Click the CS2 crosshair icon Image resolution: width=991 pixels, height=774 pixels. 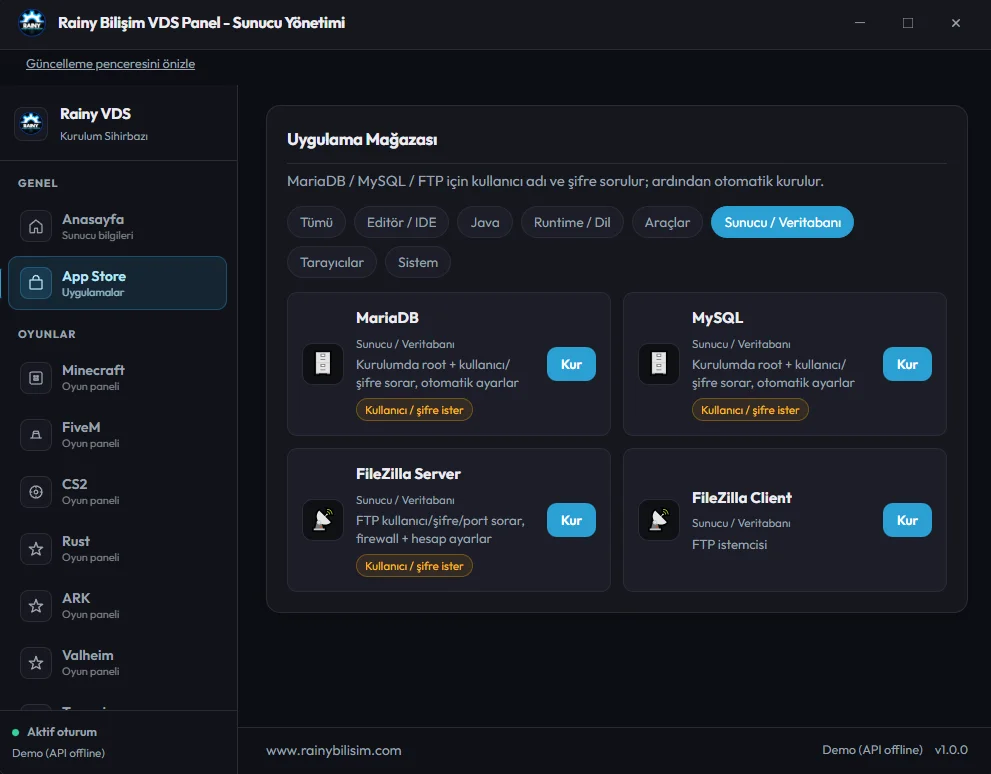(x=36, y=492)
